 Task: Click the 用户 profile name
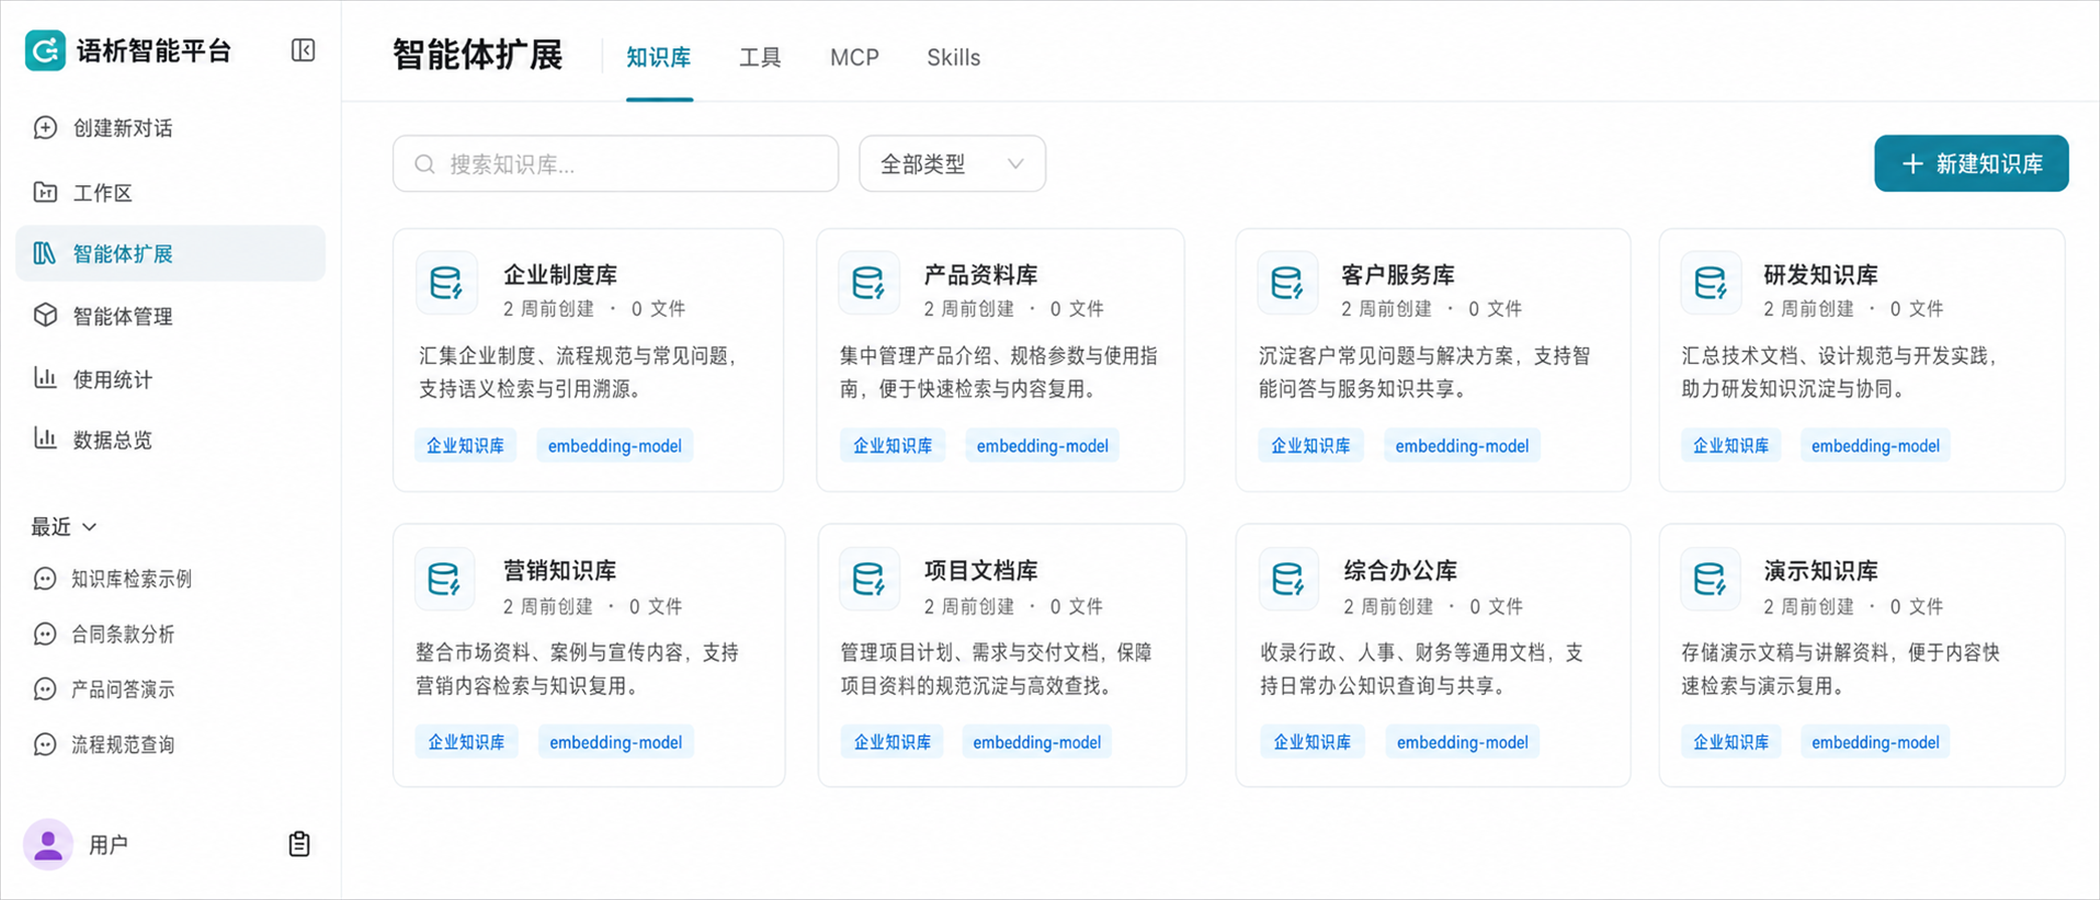[108, 845]
